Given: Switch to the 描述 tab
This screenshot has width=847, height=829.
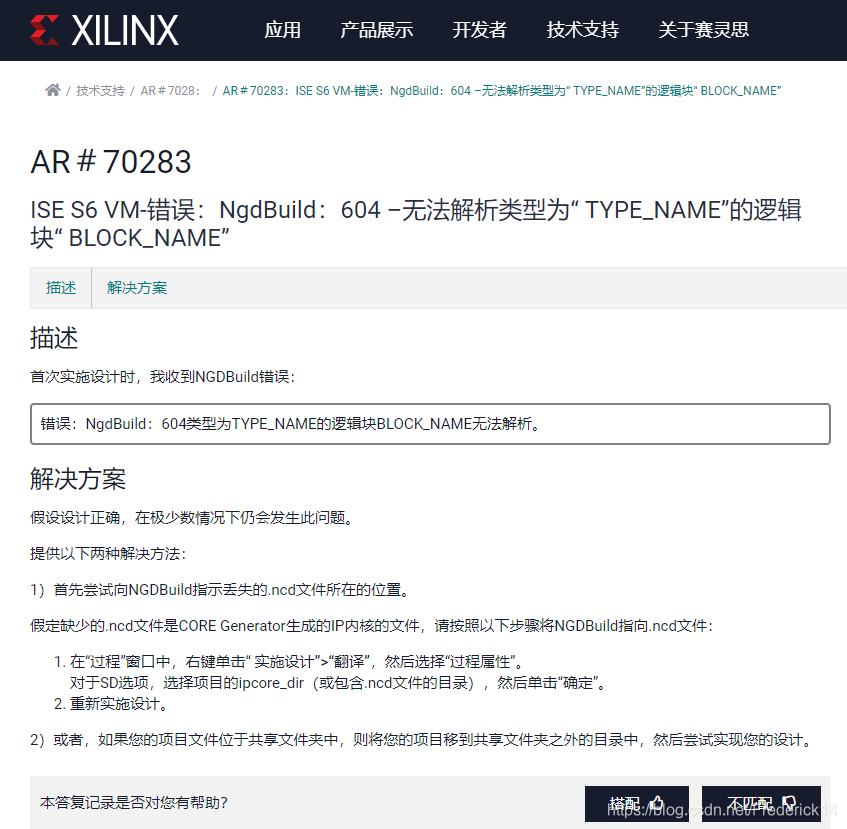Looking at the screenshot, I should coord(61,288).
